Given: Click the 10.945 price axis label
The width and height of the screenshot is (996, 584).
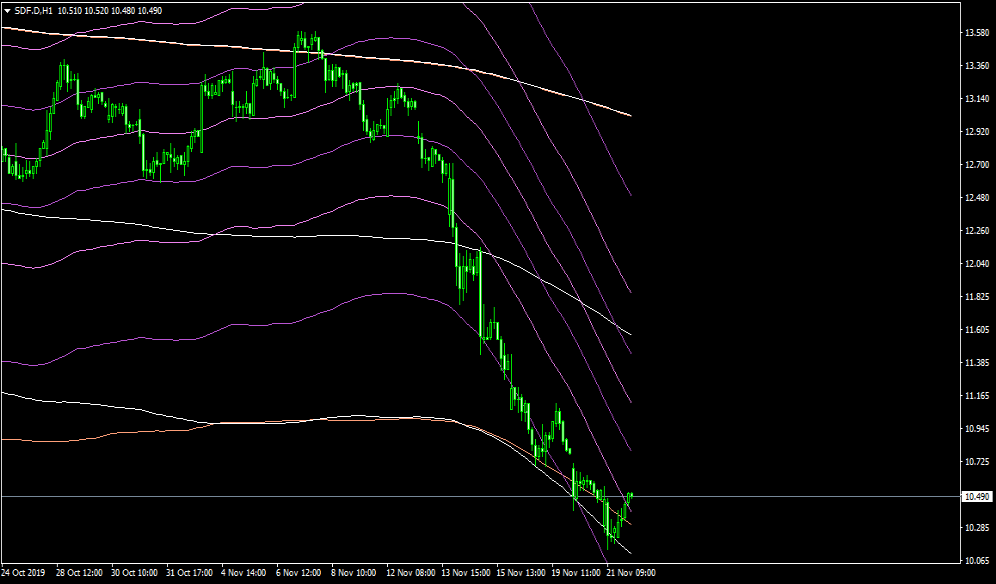Looking at the screenshot, I should [x=976, y=429].
